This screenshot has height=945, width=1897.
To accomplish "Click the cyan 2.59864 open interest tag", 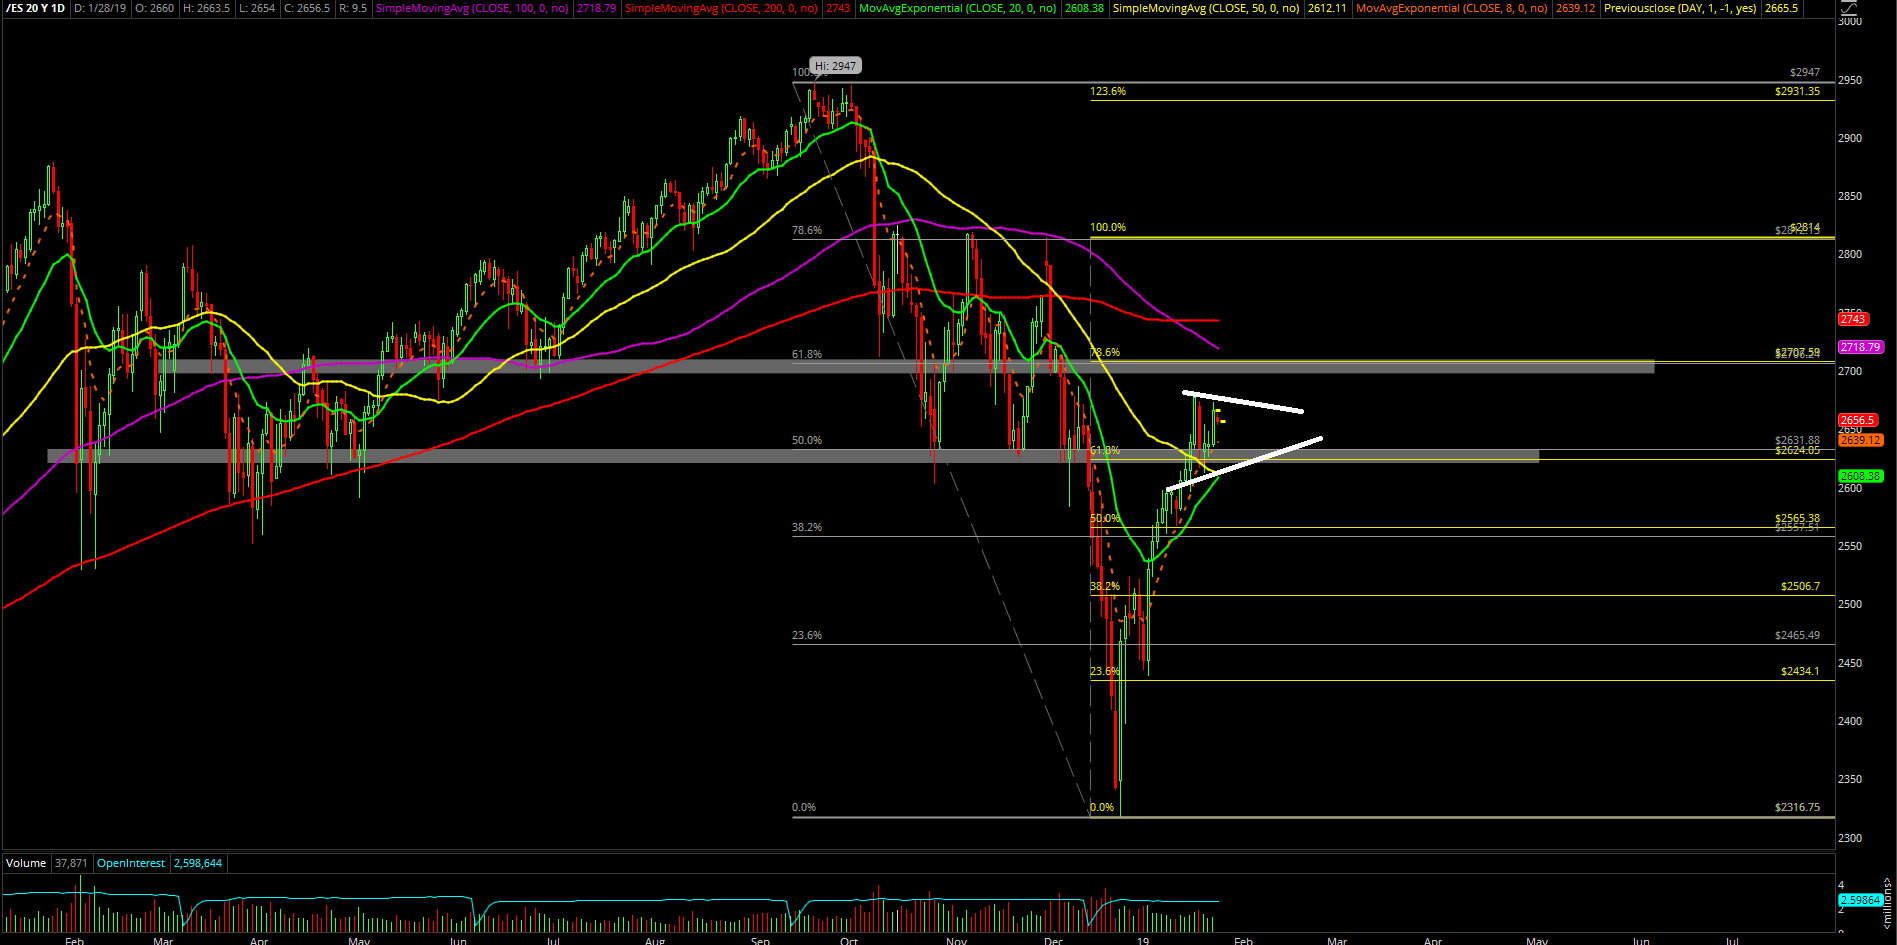I will coord(1860,900).
